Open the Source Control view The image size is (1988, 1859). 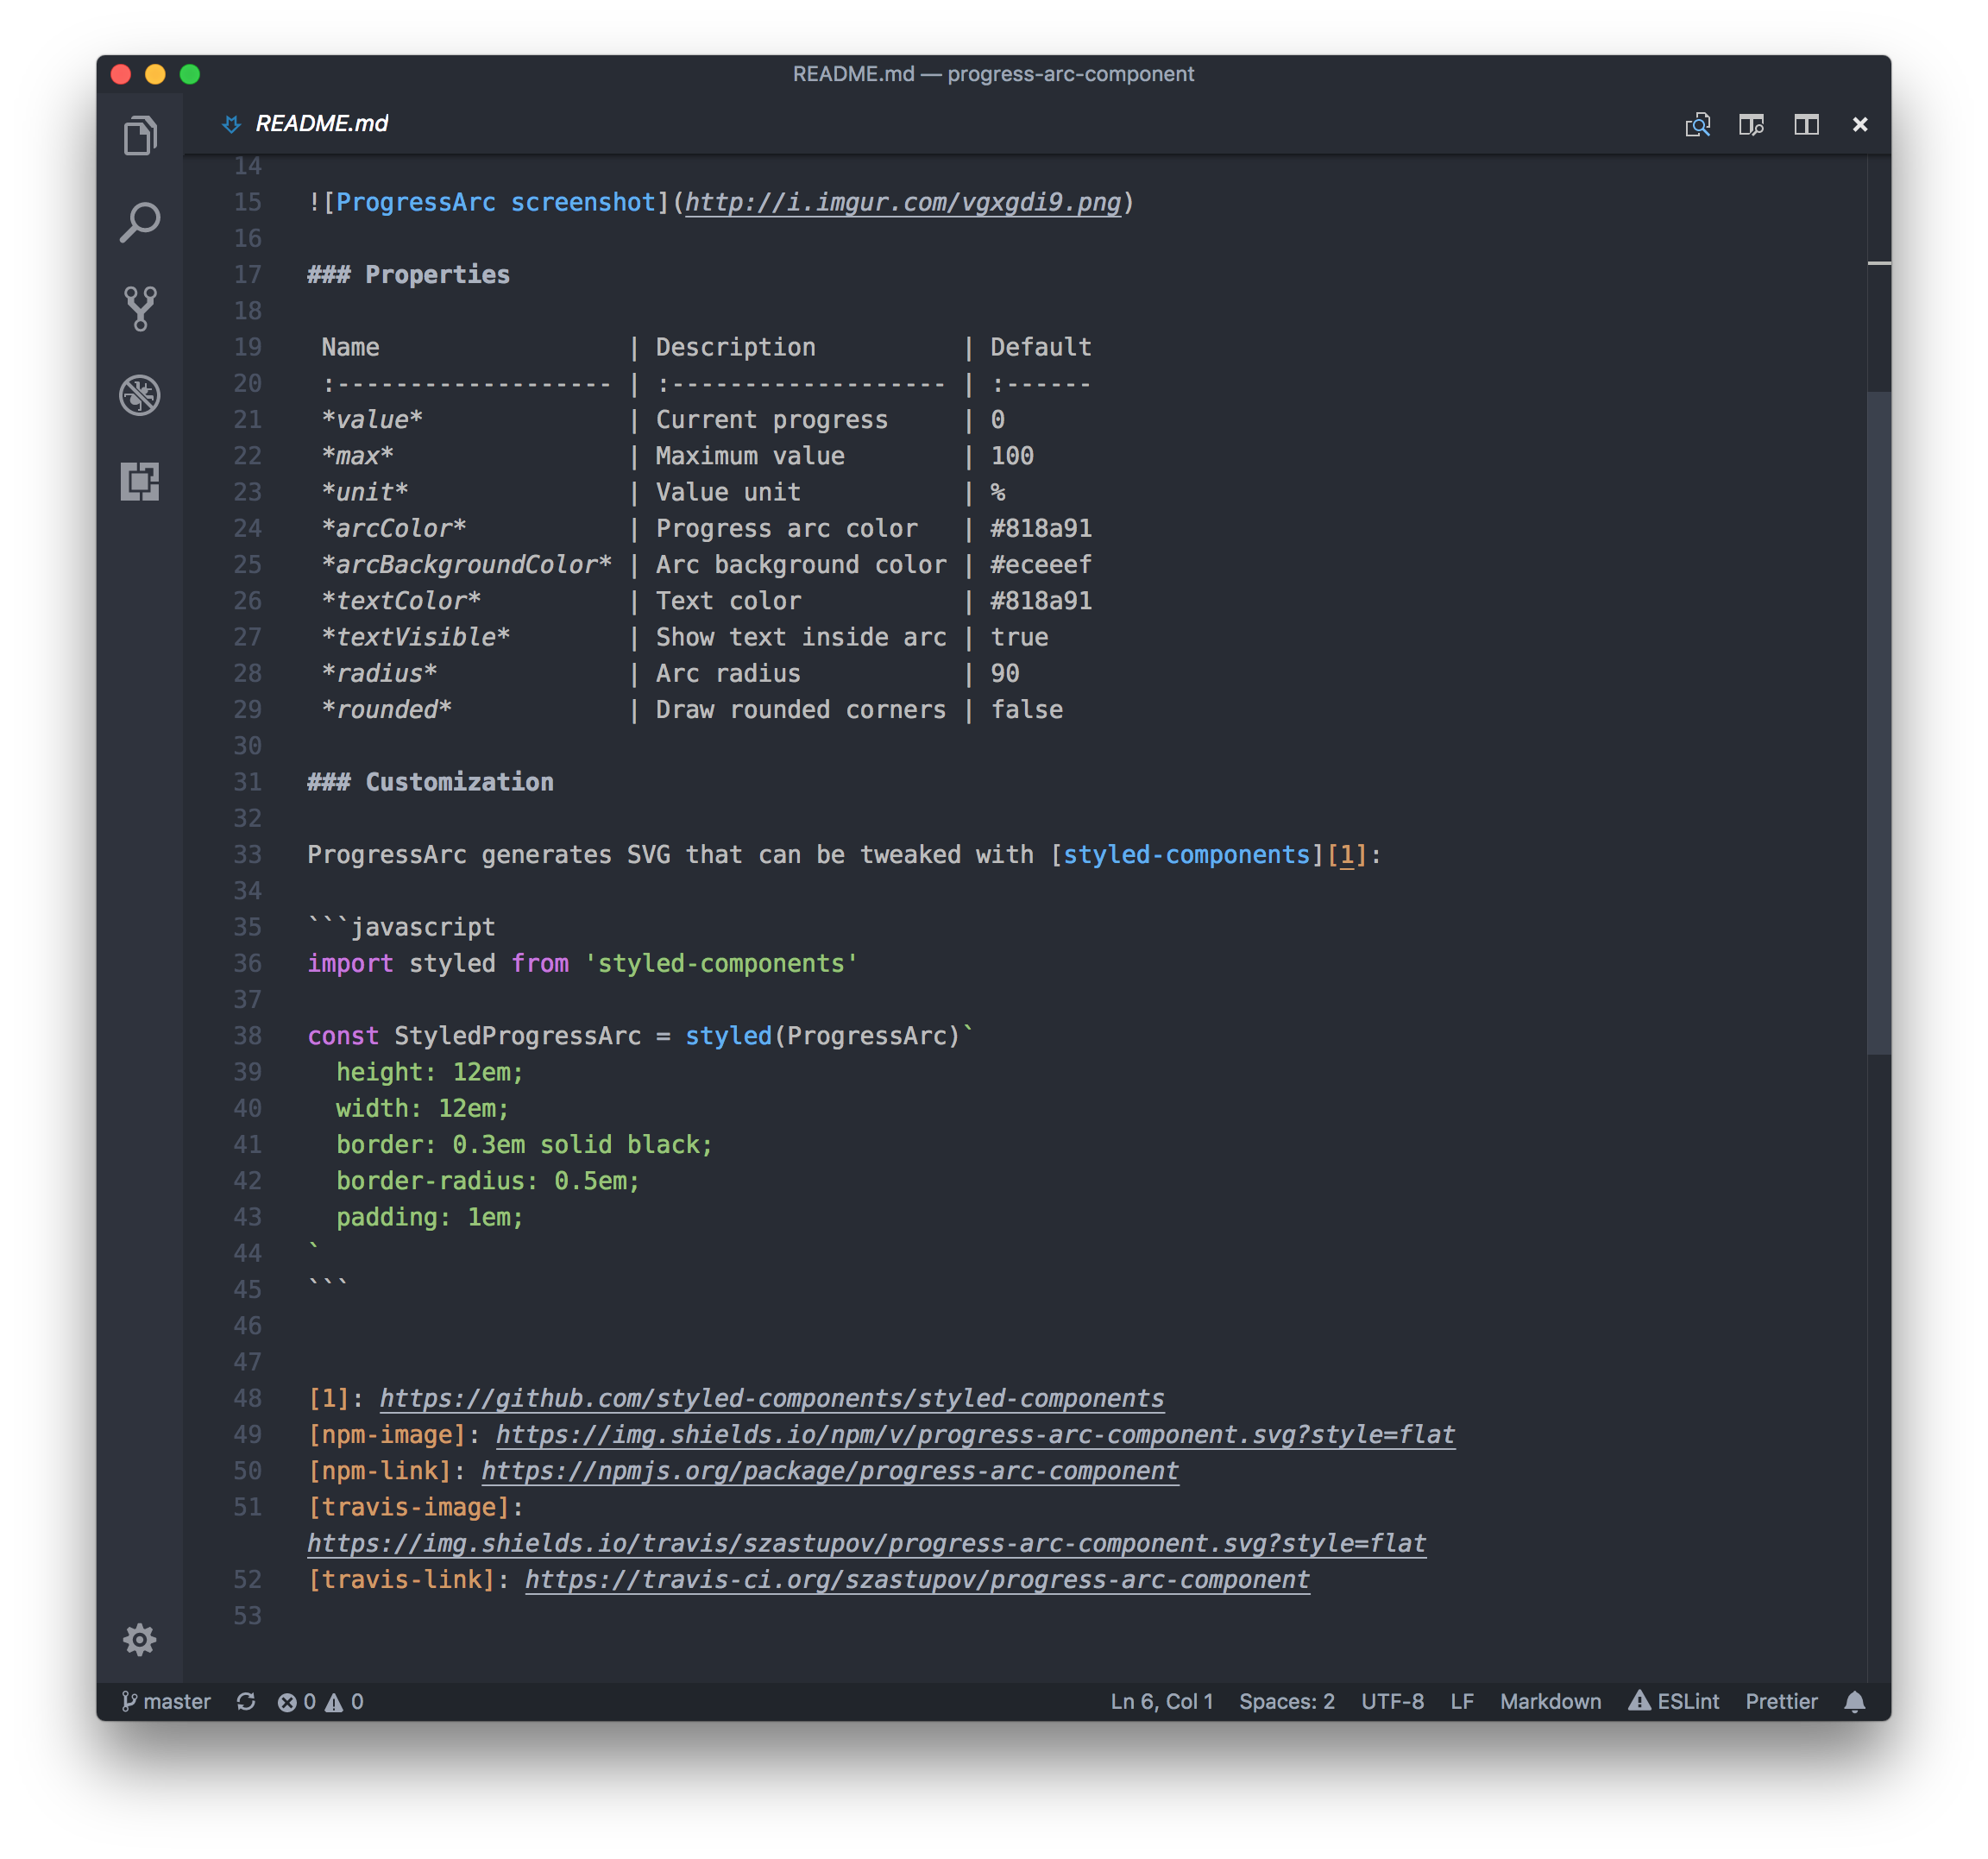tap(140, 308)
